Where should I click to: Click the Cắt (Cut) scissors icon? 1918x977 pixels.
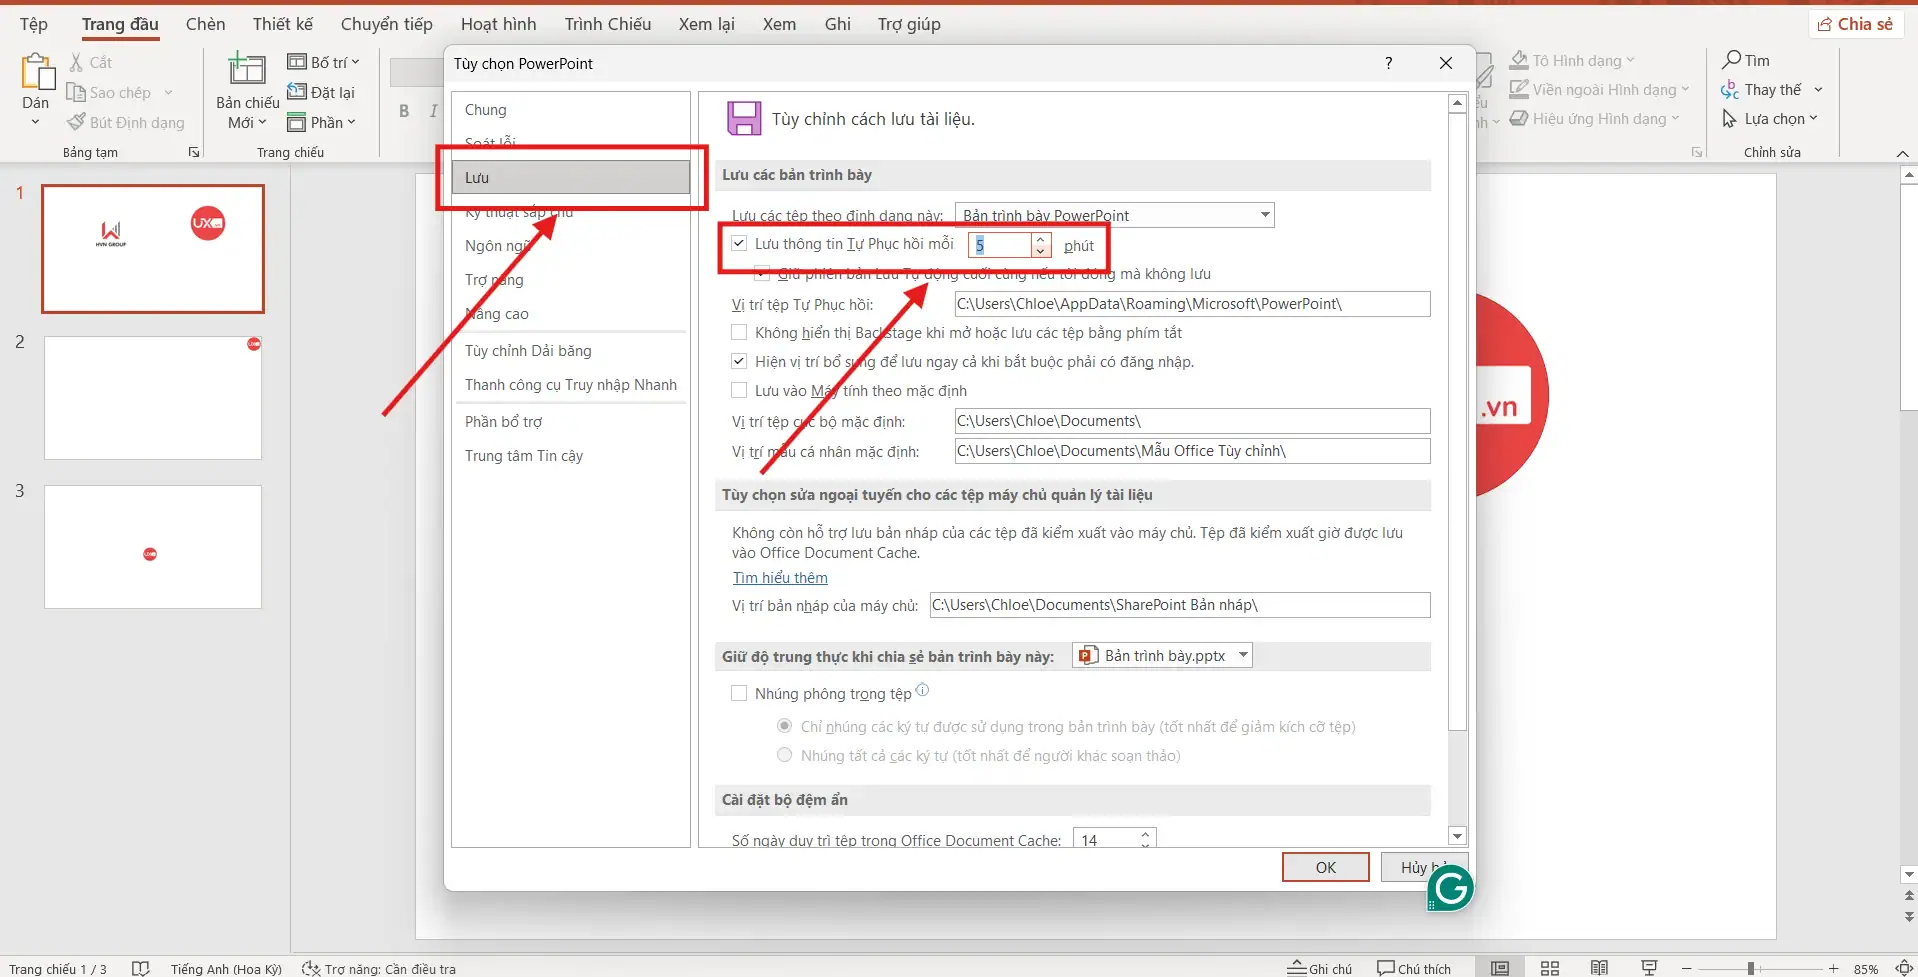coord(76,62)
